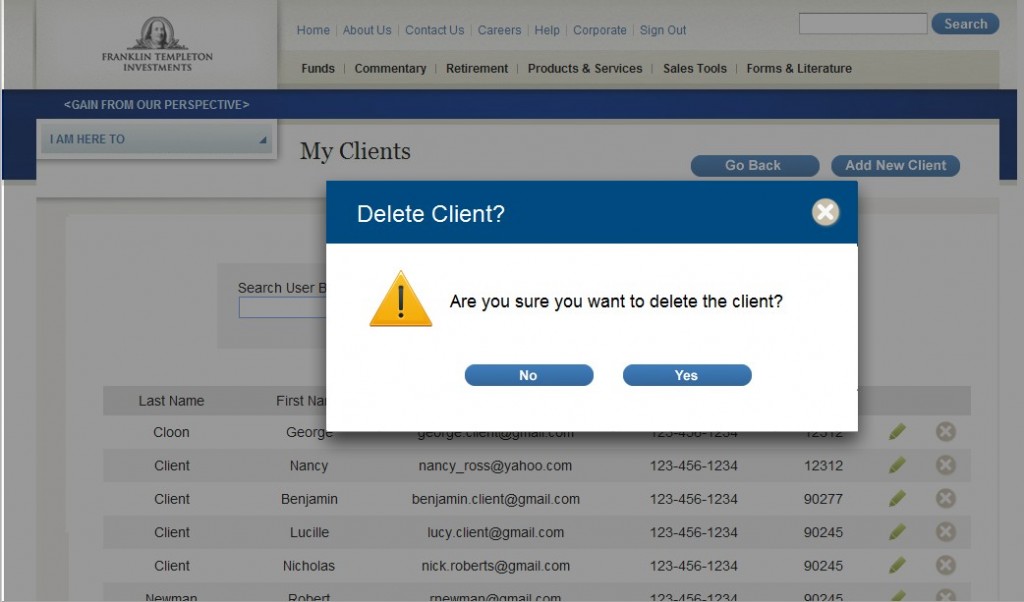This screenshot has width=1024, height=602.
Task: Click first name Benjamin in table
Action: tap(310, 499)
